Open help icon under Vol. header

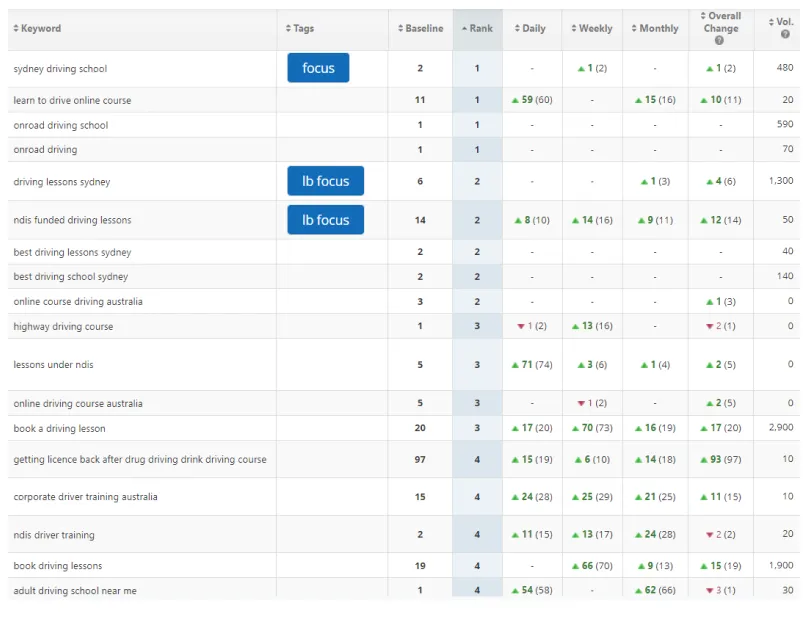(x=785, y=34)
